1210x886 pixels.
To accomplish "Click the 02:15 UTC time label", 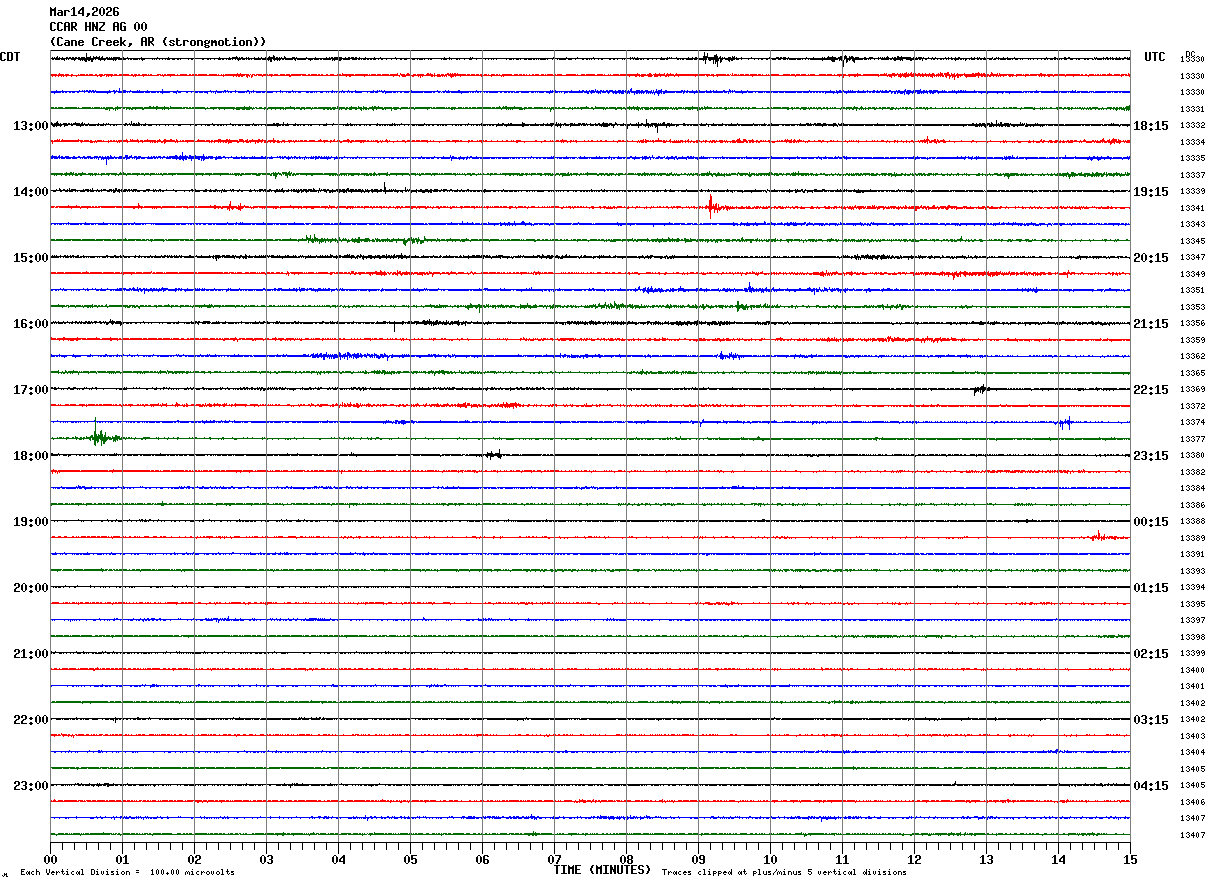I will [1150, 654].
